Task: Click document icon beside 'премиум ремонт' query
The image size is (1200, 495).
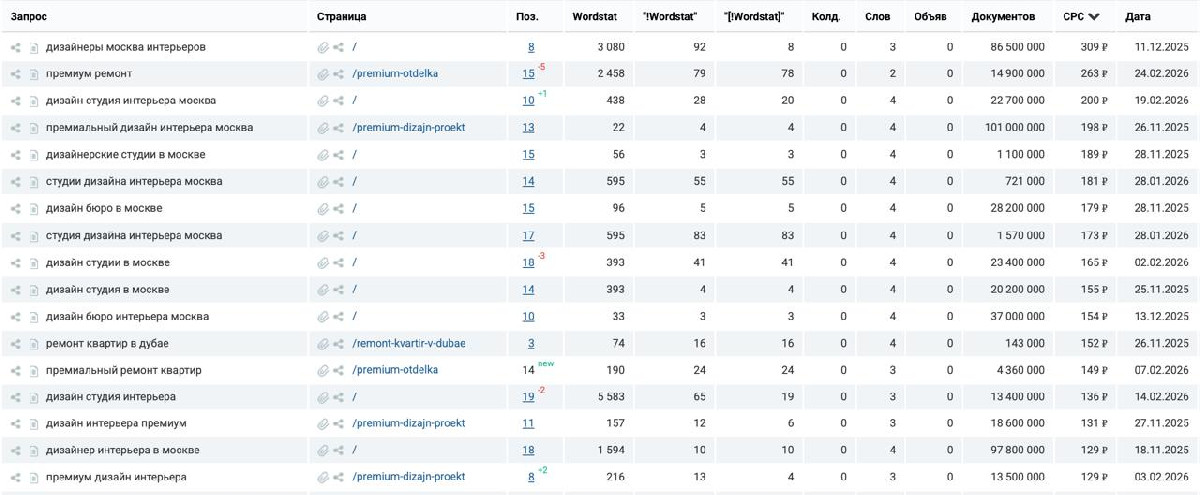Action: pyautogui.click(x=33, y=74)
